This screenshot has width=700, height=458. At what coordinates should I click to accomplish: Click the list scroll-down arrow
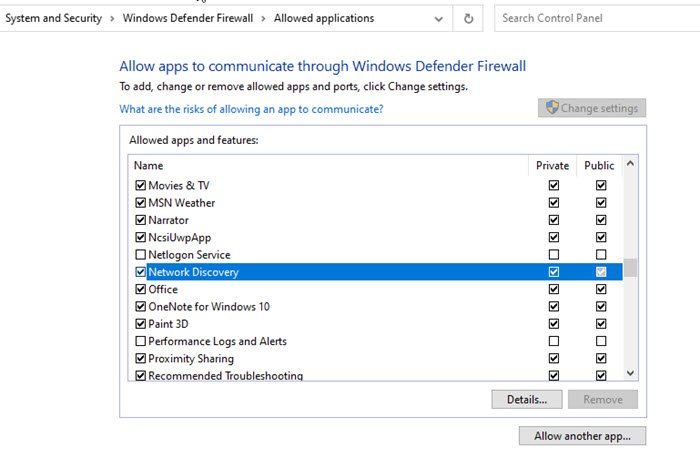click(630, 373)
